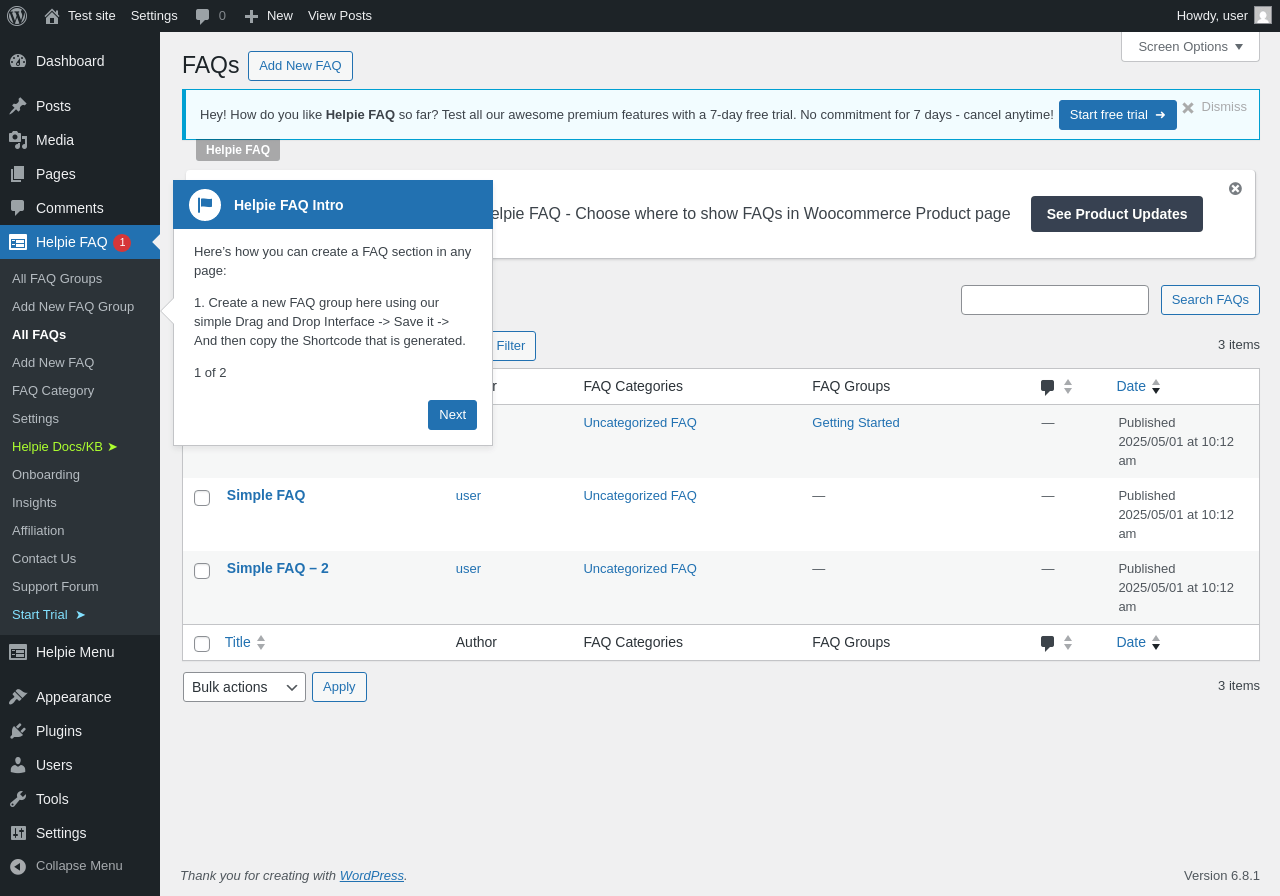Sort the table by Date column header

pos(1131,386)
